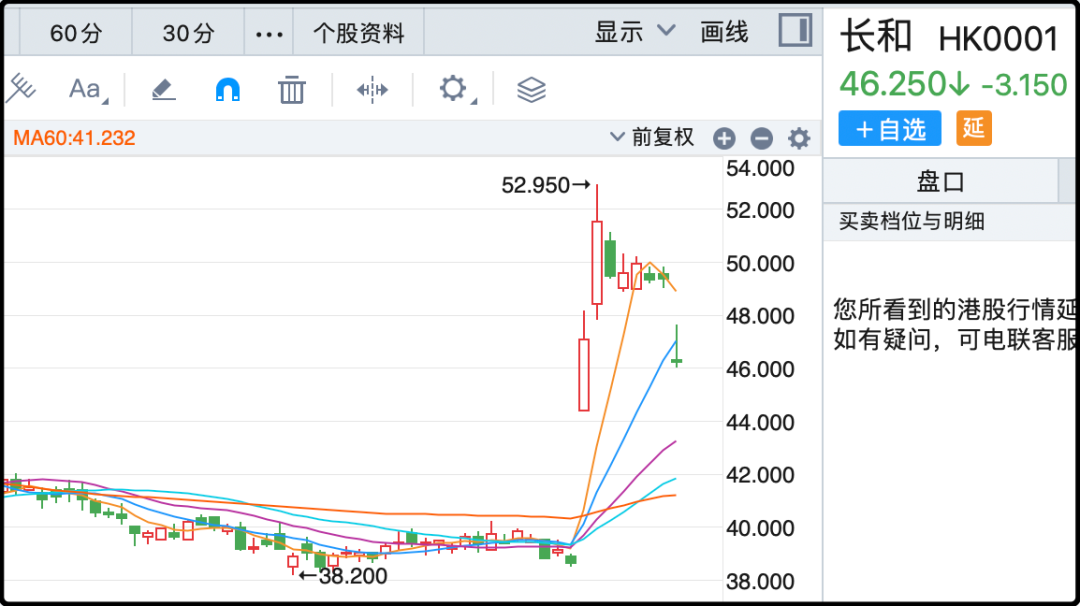Open more periods via ellipsis button
The height and width of the screenshot is (606, 1080).
pos(269,33)
